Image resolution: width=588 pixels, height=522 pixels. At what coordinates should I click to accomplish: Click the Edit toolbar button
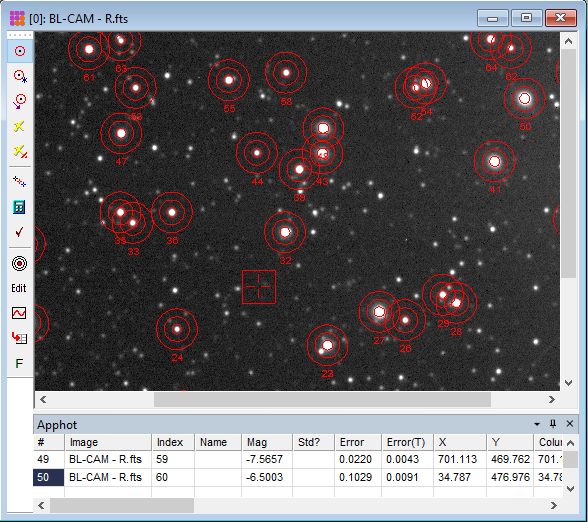pyautogui.click(x=19, y=288)
